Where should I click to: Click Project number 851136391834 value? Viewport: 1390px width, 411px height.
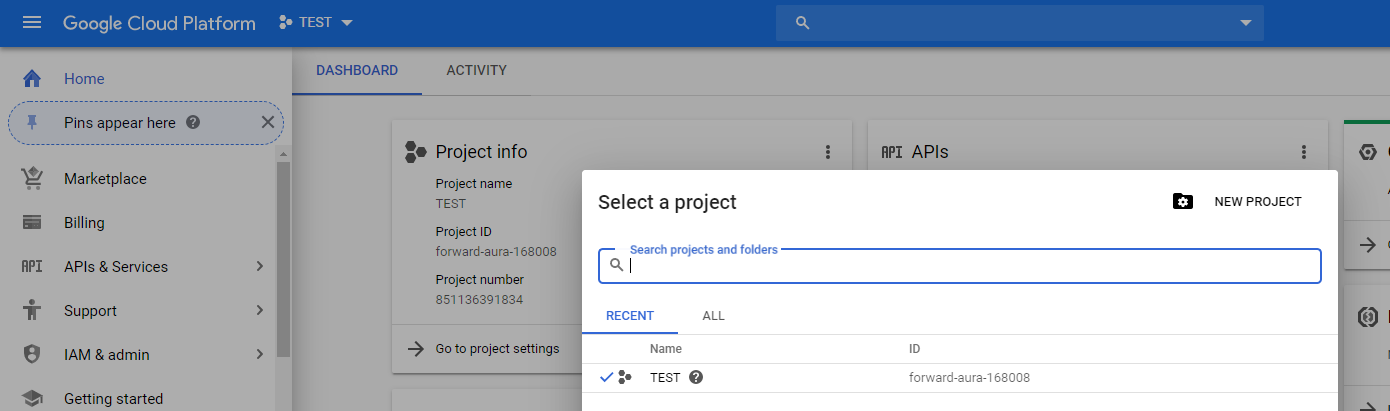click(479, 300)
